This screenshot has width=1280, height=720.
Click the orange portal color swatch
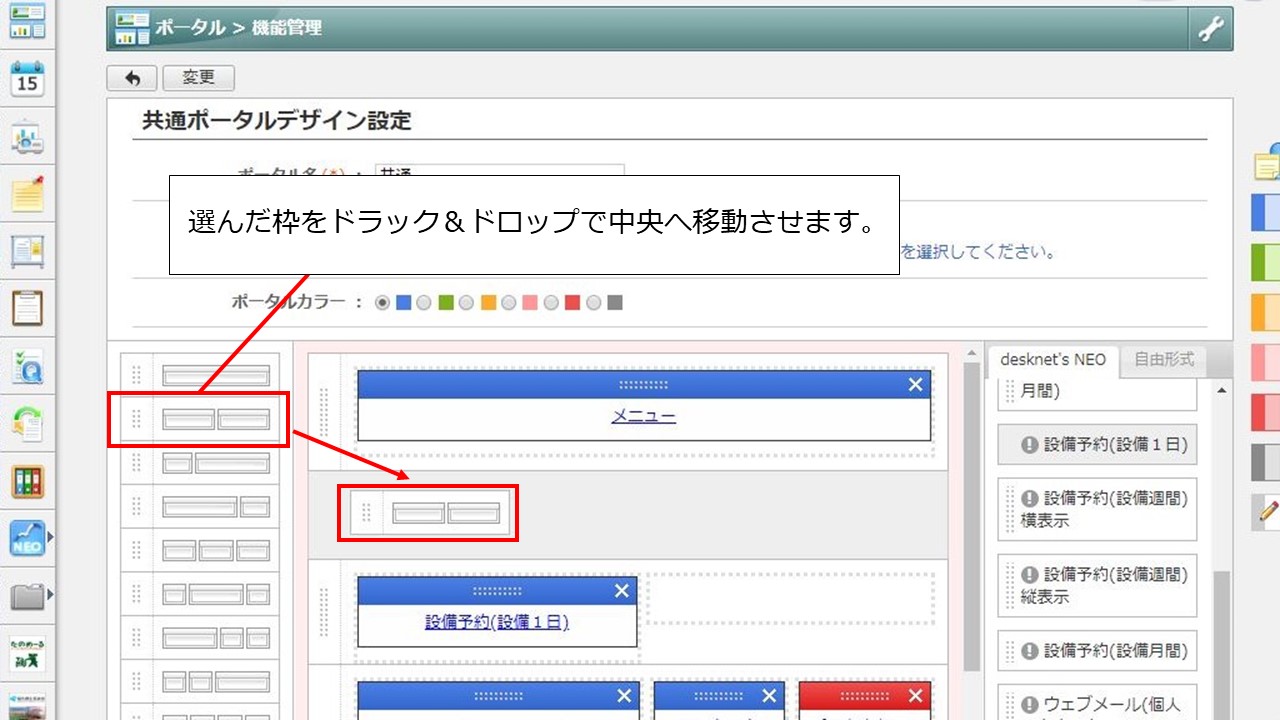tap(488, 302)
